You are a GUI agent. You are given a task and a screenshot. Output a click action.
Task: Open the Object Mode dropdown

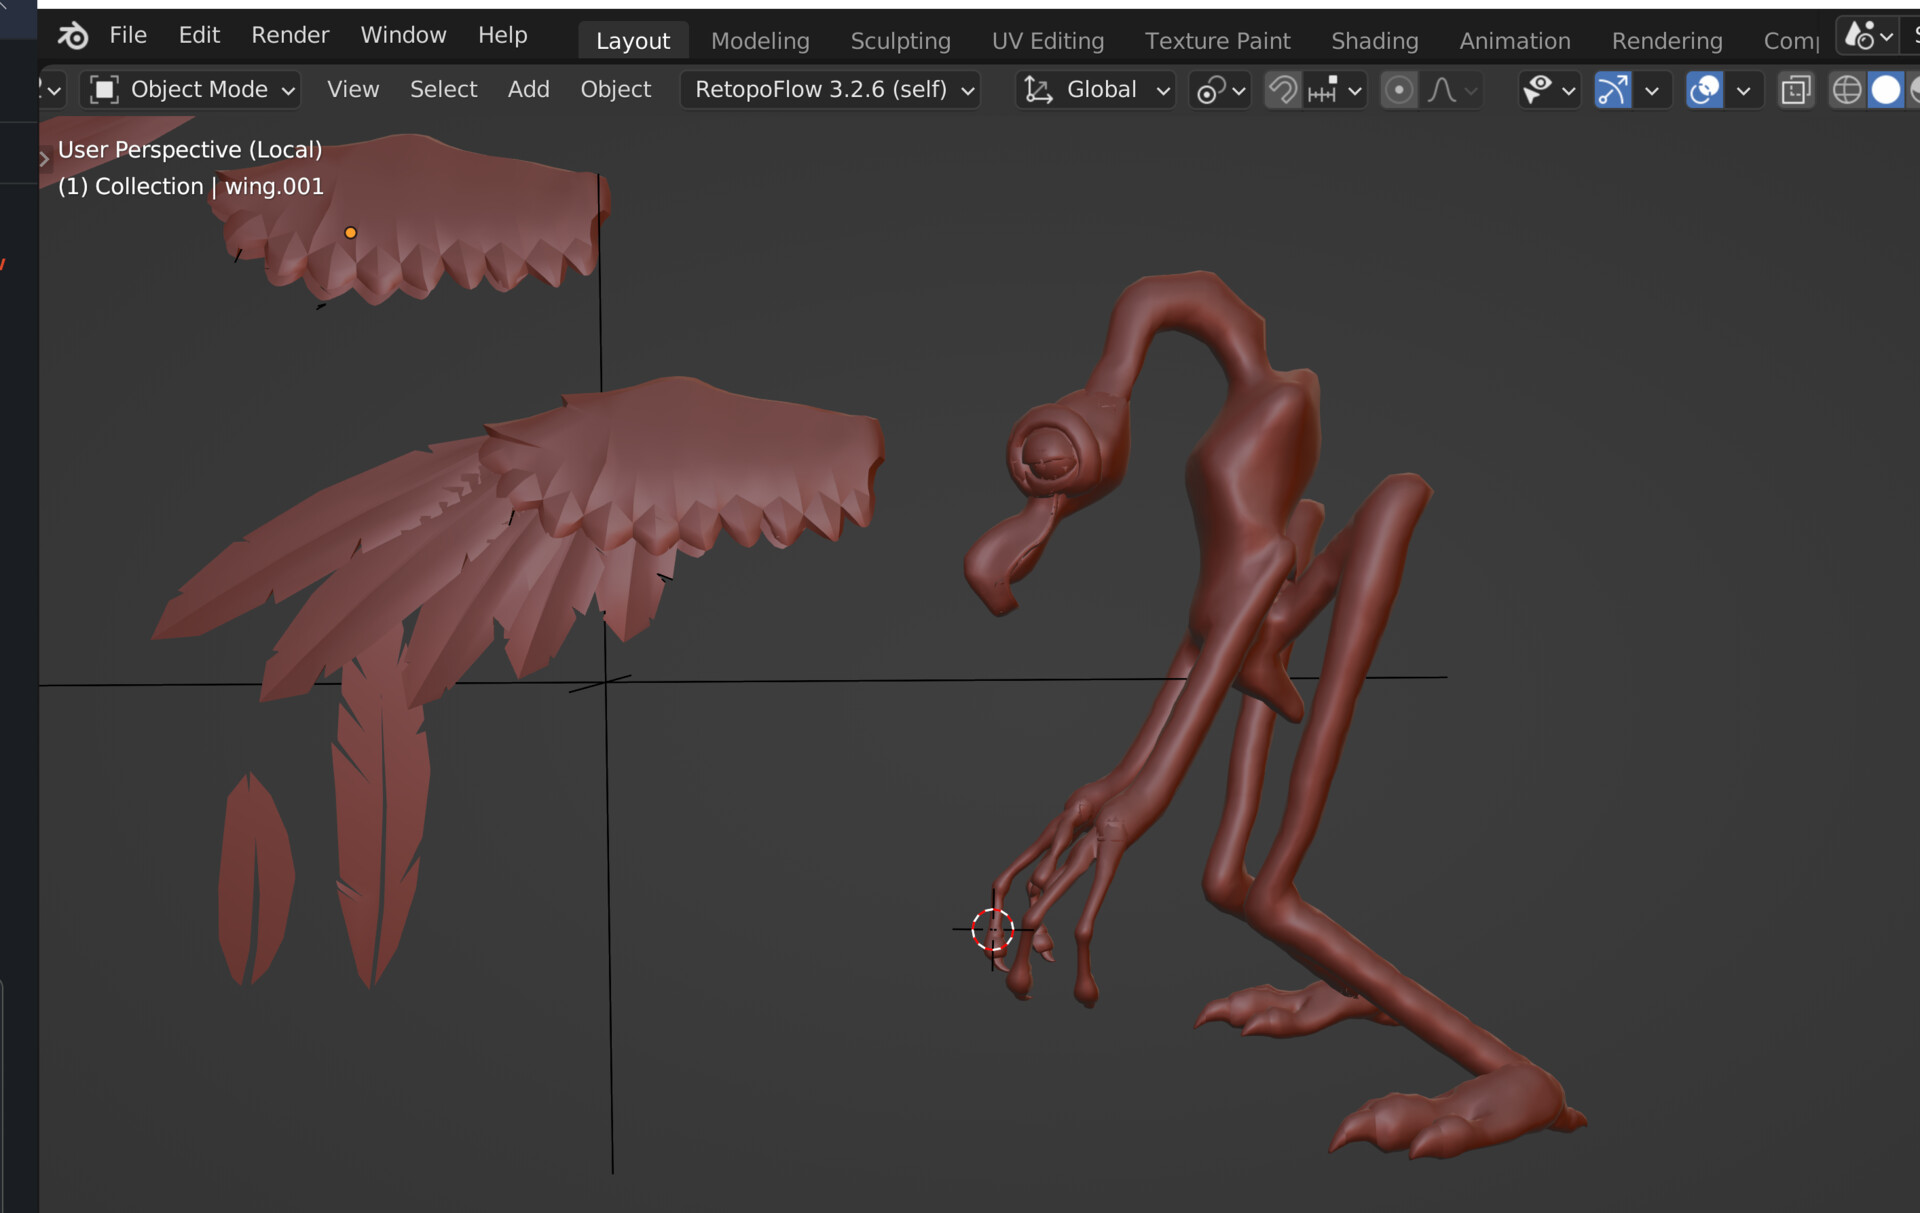pos(190,89)
